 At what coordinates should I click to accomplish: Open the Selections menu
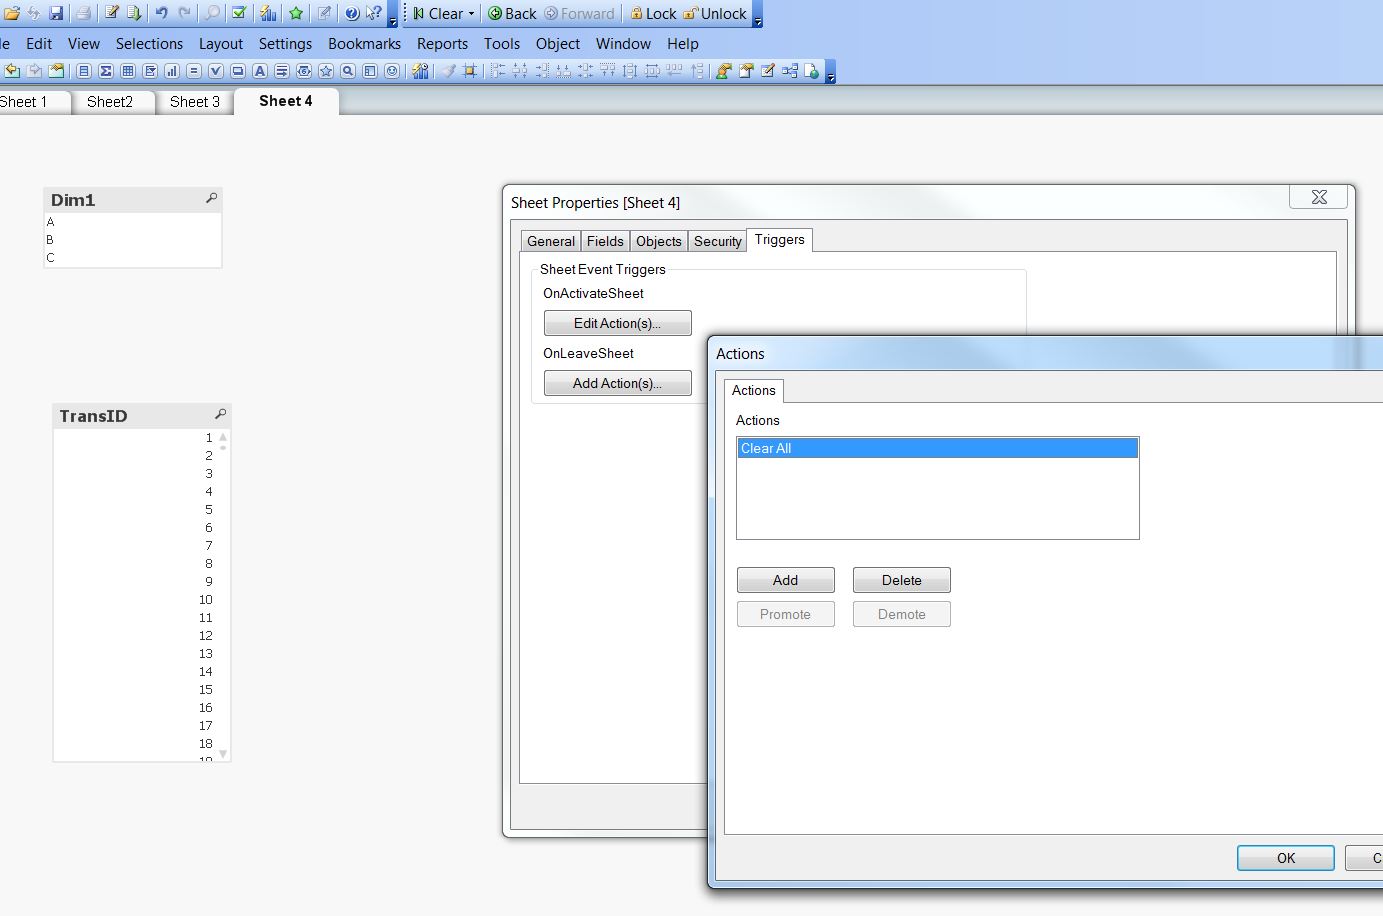pos(149,44)
